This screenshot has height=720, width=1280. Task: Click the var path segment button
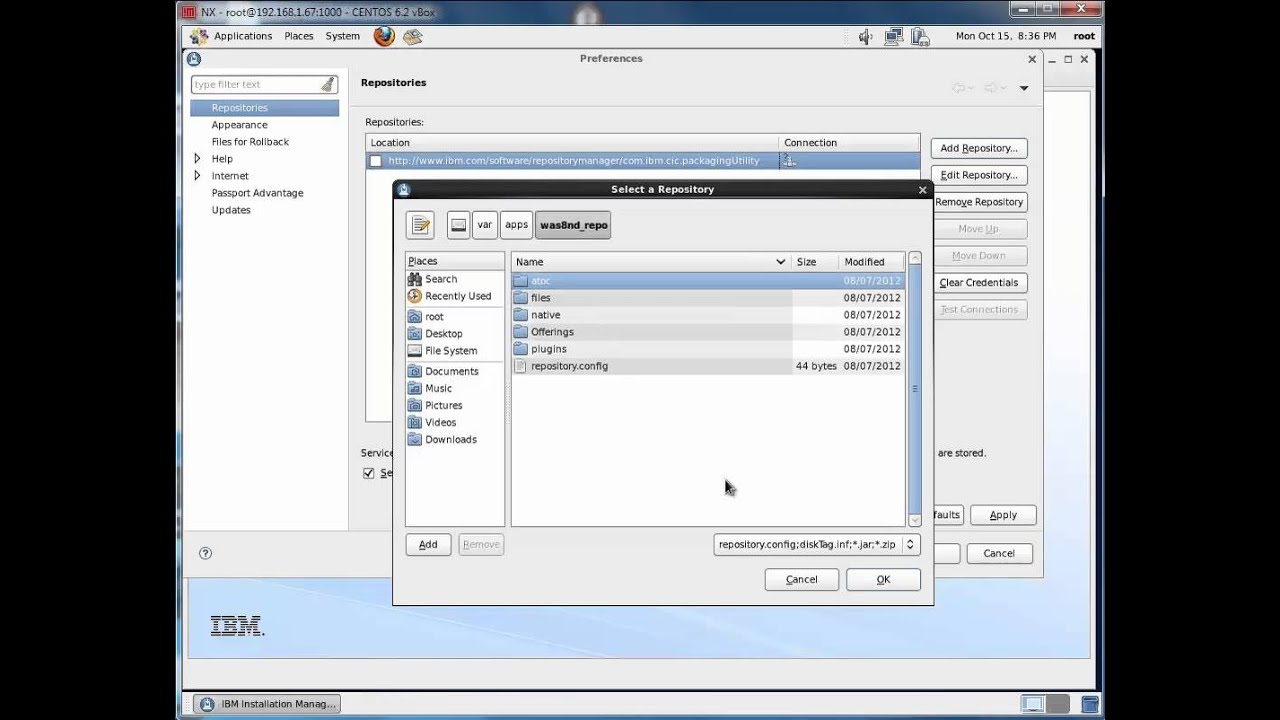point(485,225)
